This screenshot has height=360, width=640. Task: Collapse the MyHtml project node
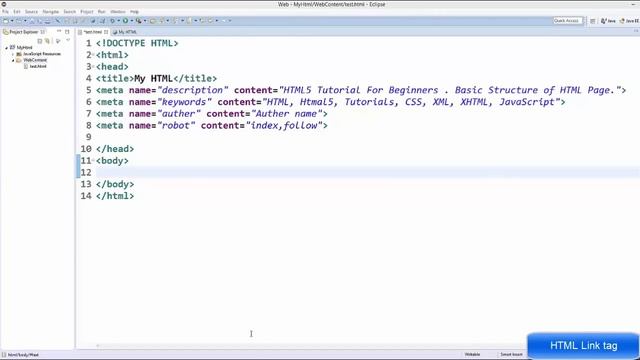tap(6, 48)
